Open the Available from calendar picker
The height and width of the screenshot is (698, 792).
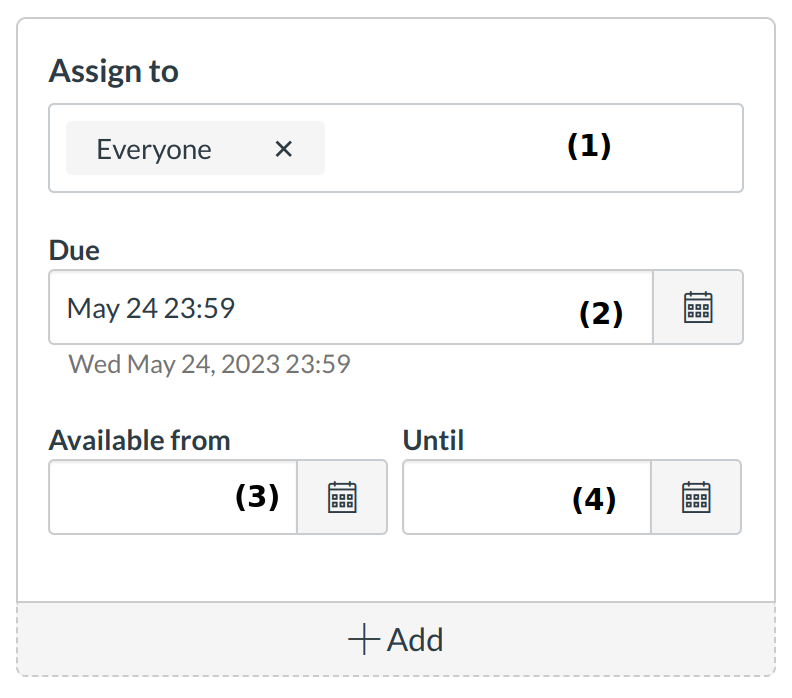(342, 497)
